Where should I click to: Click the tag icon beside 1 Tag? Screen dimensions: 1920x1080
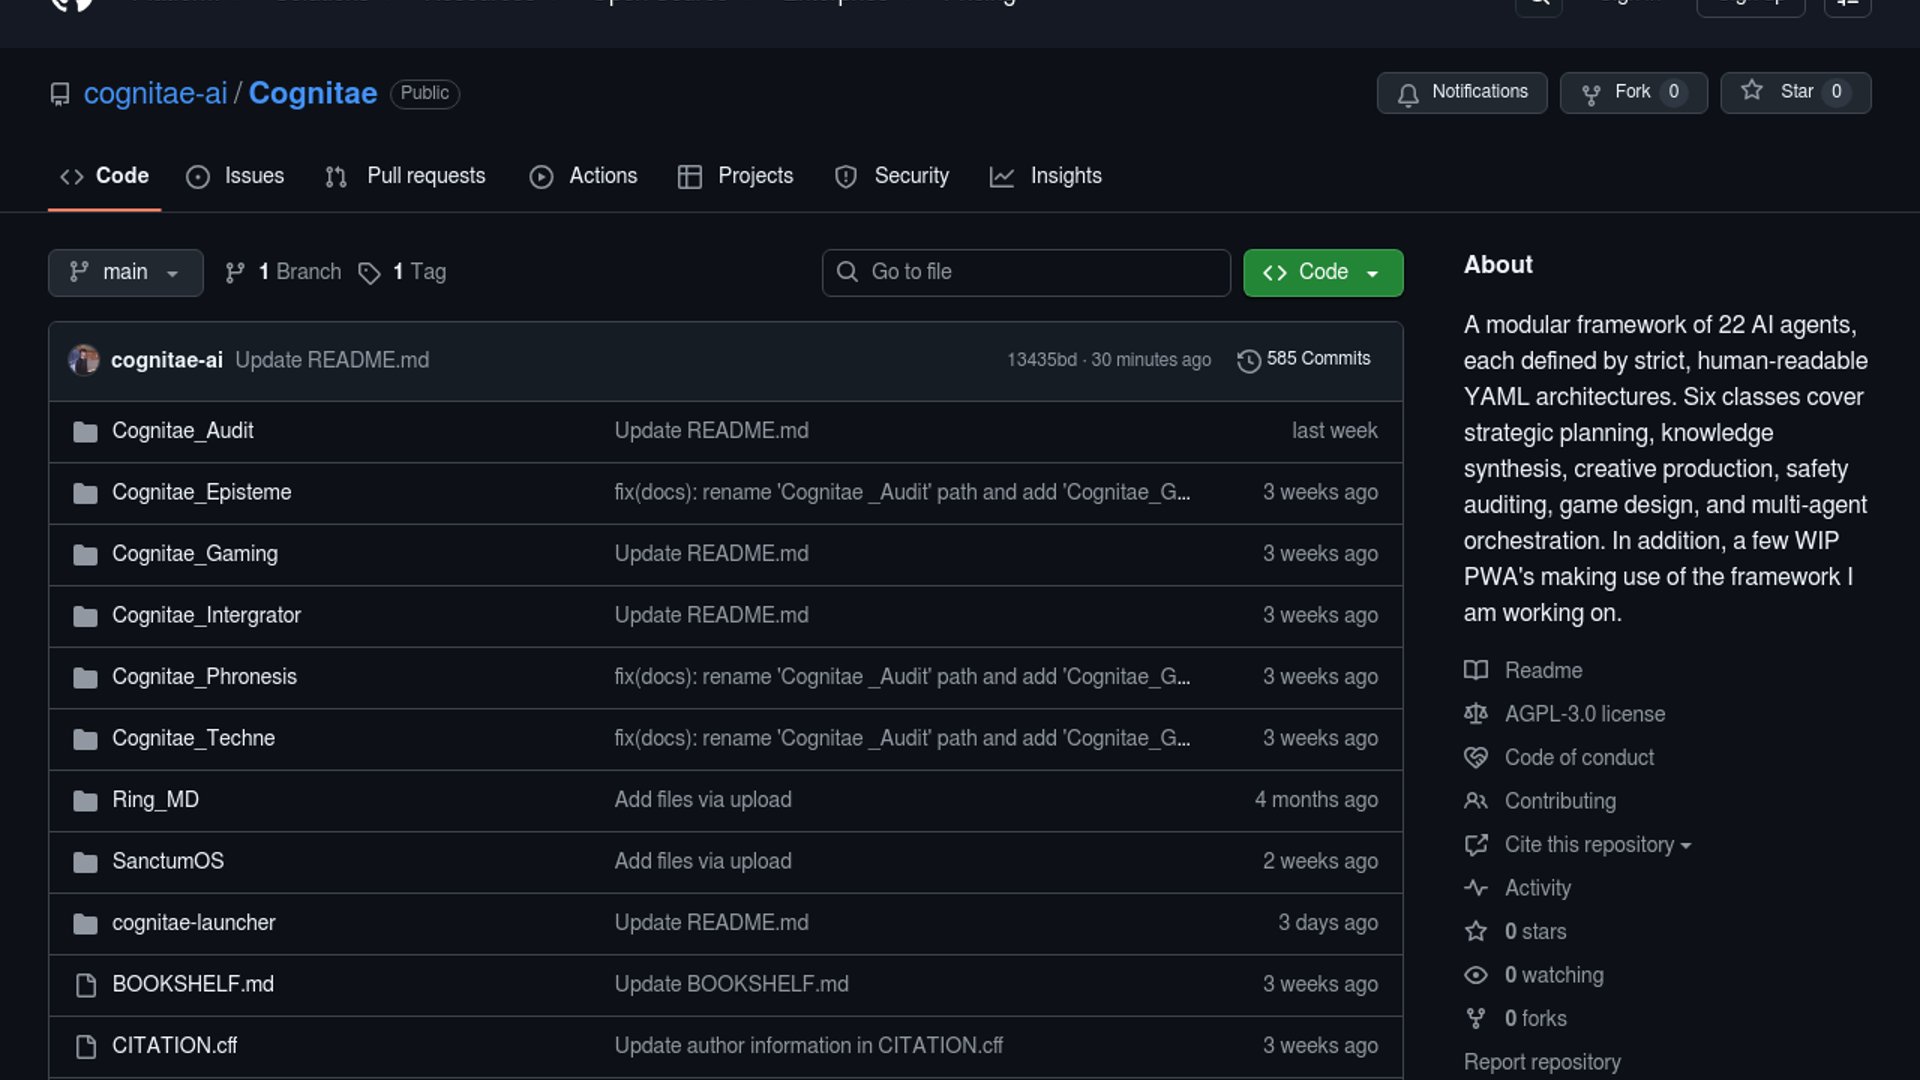click(x=370, y=273)
